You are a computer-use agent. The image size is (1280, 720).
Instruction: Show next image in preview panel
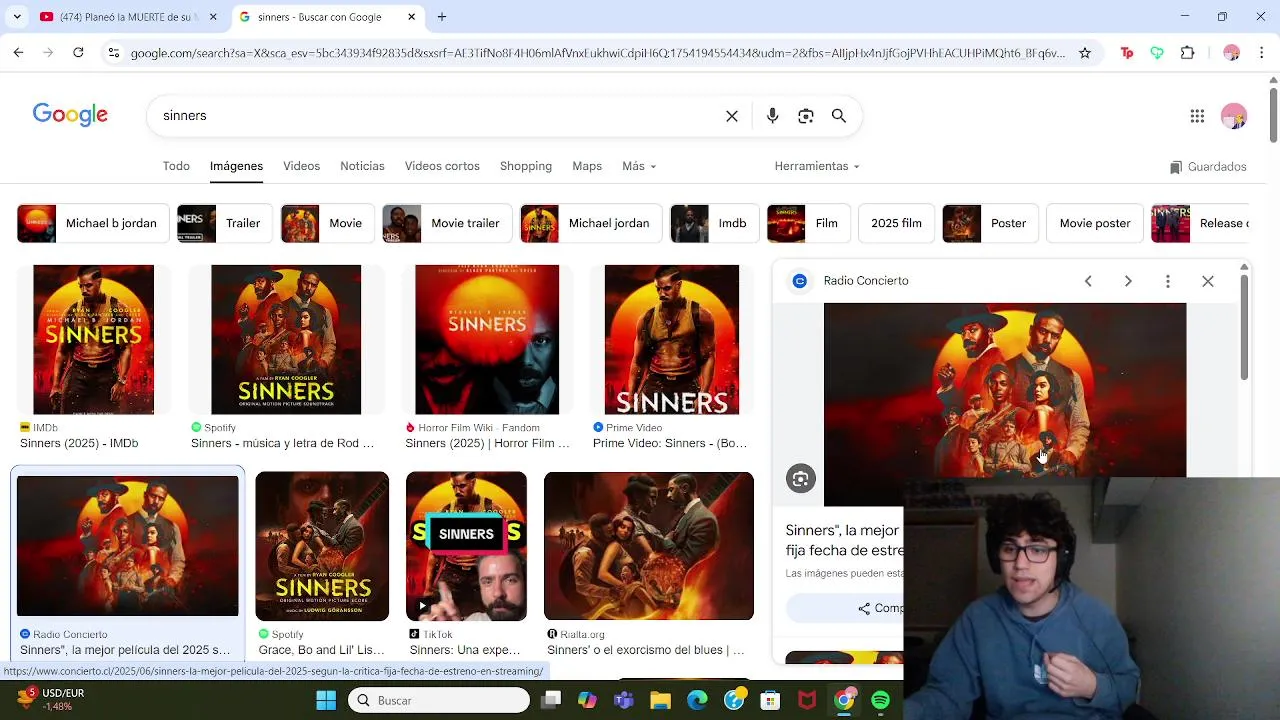click(1128, 281)
